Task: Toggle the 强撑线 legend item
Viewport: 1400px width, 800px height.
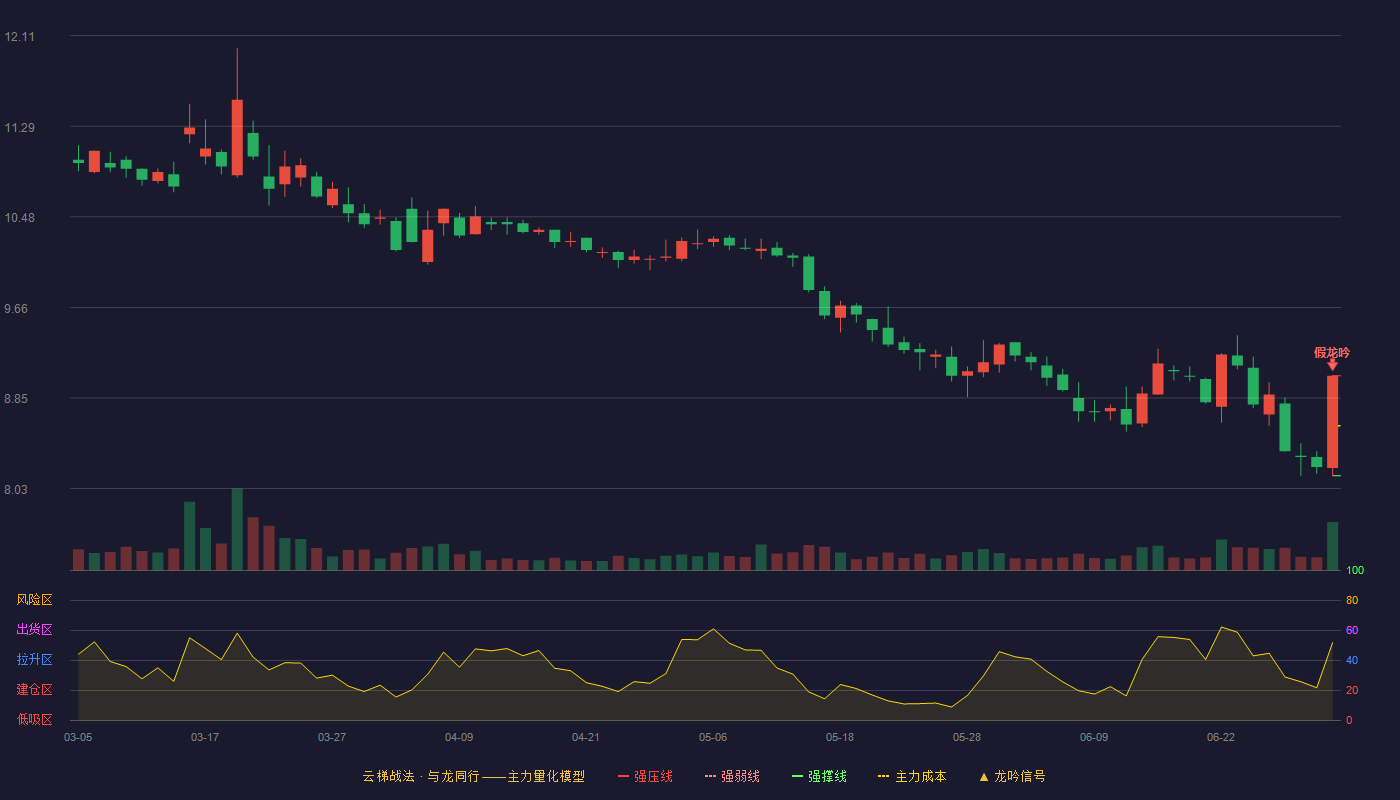Action: click(x=819, y=776)
